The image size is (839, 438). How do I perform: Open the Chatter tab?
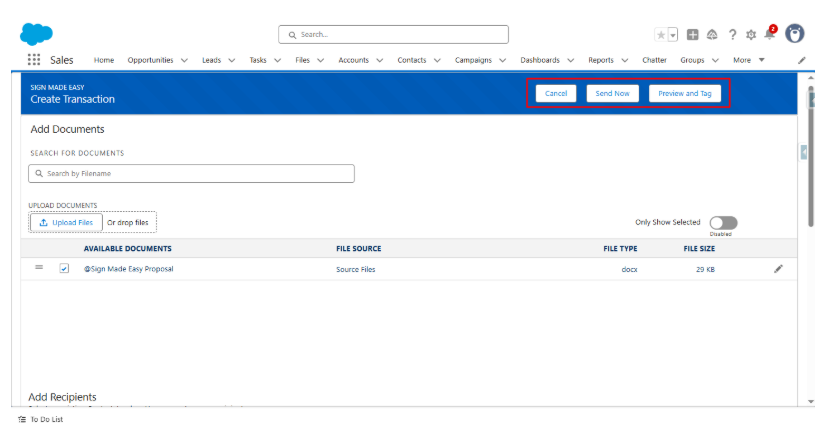click(654, 60)
